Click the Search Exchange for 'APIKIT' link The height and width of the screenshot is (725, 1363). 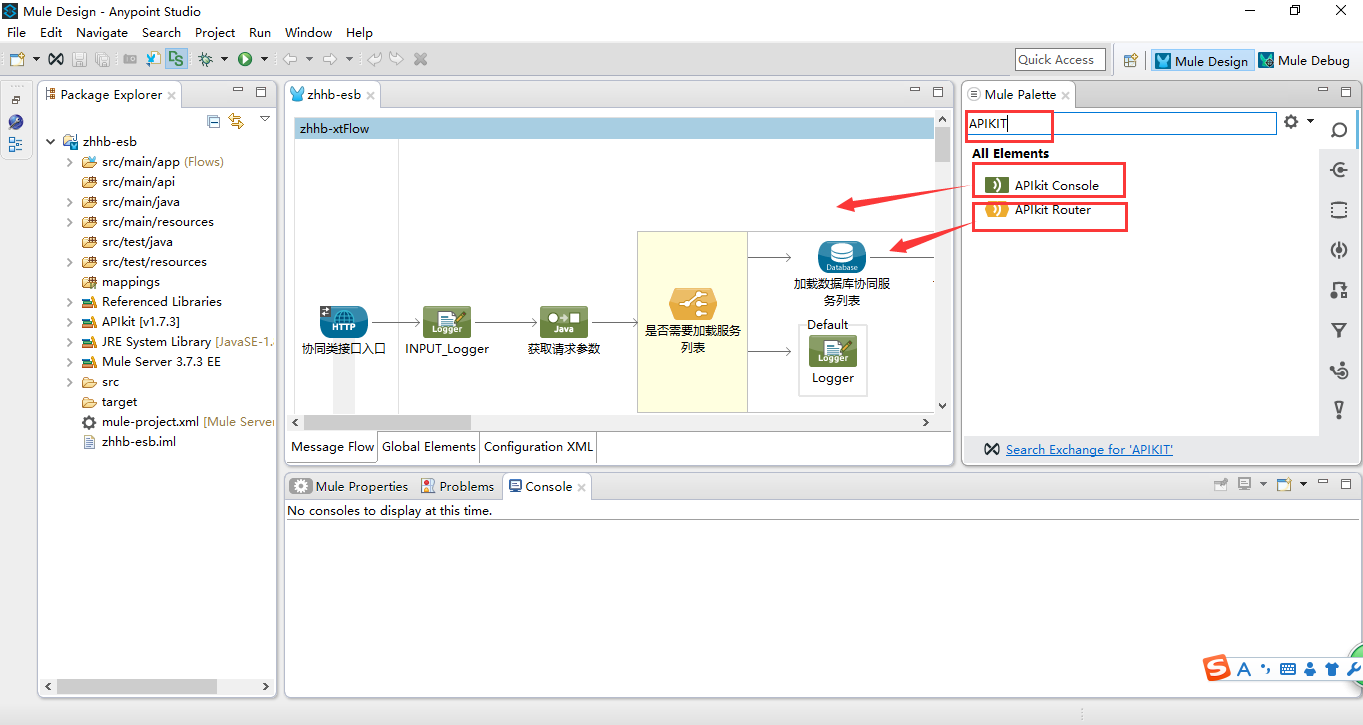[x=1089, y=450]
